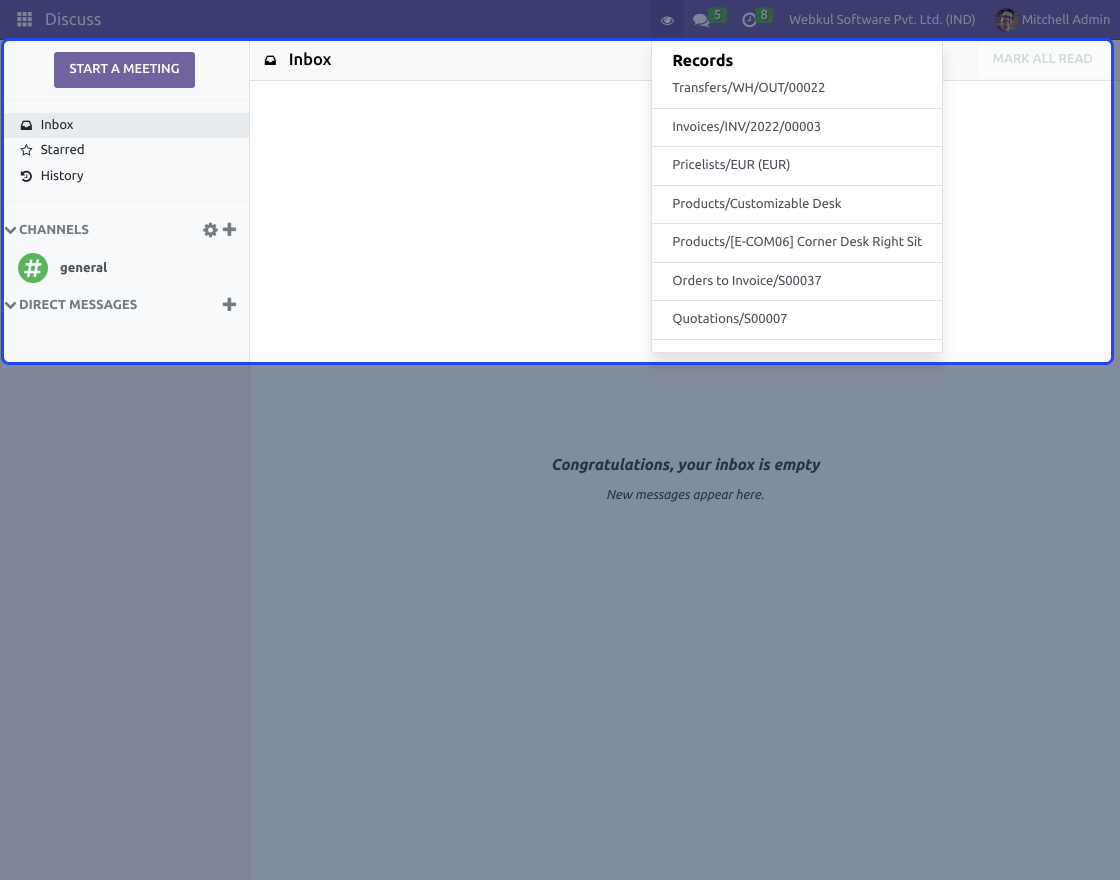Open Mitchell Admin user menu
Image resolution: width=1120 pixels, height=880 pixels.
coord(1053,19)
